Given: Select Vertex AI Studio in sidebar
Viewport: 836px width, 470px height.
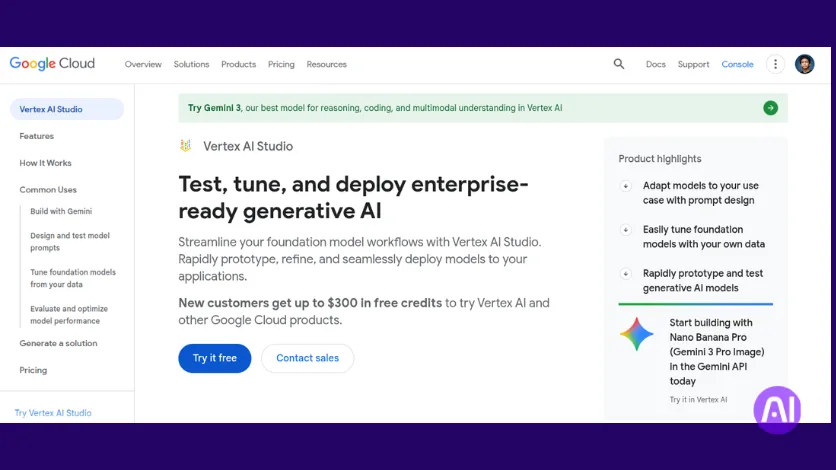Looking at the screenshot, I should click(67, 109).
